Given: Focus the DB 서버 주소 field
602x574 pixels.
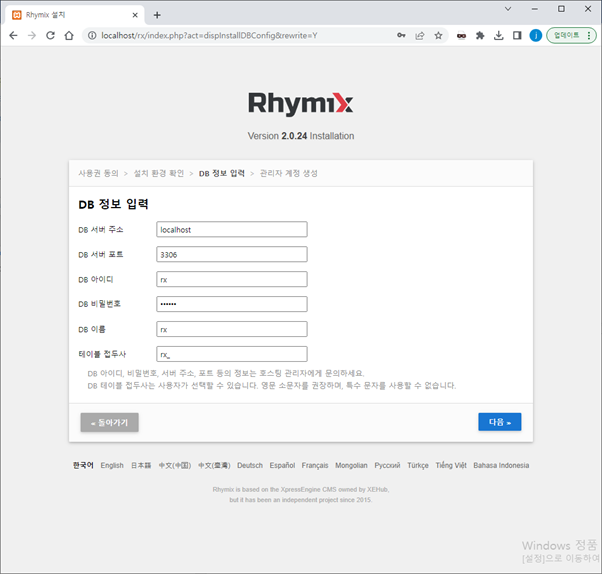Looking at the screenshot, I should click(x=232, y=230).
